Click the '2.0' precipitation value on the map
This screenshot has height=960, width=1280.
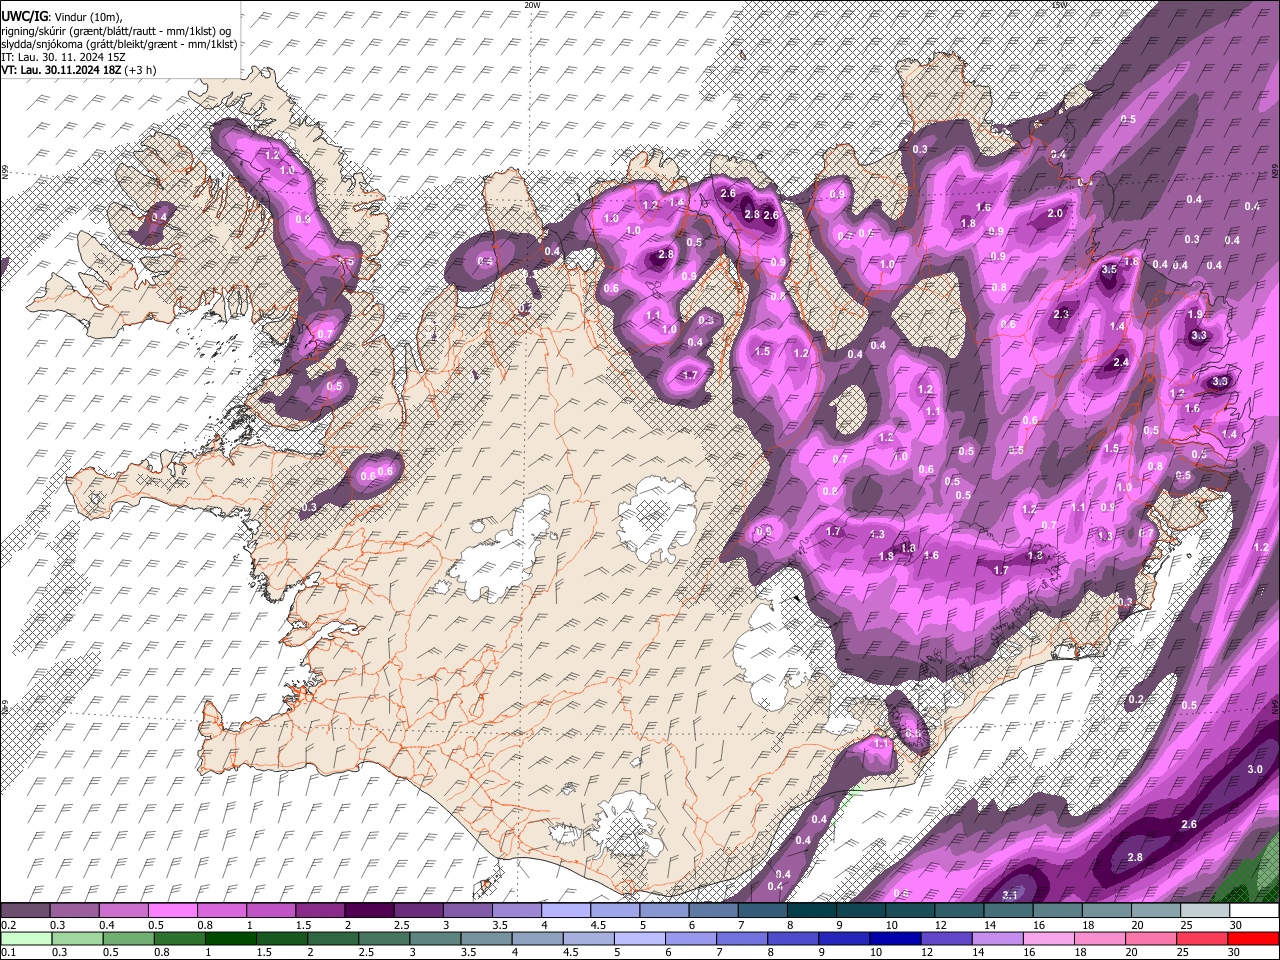[1055, 214]
